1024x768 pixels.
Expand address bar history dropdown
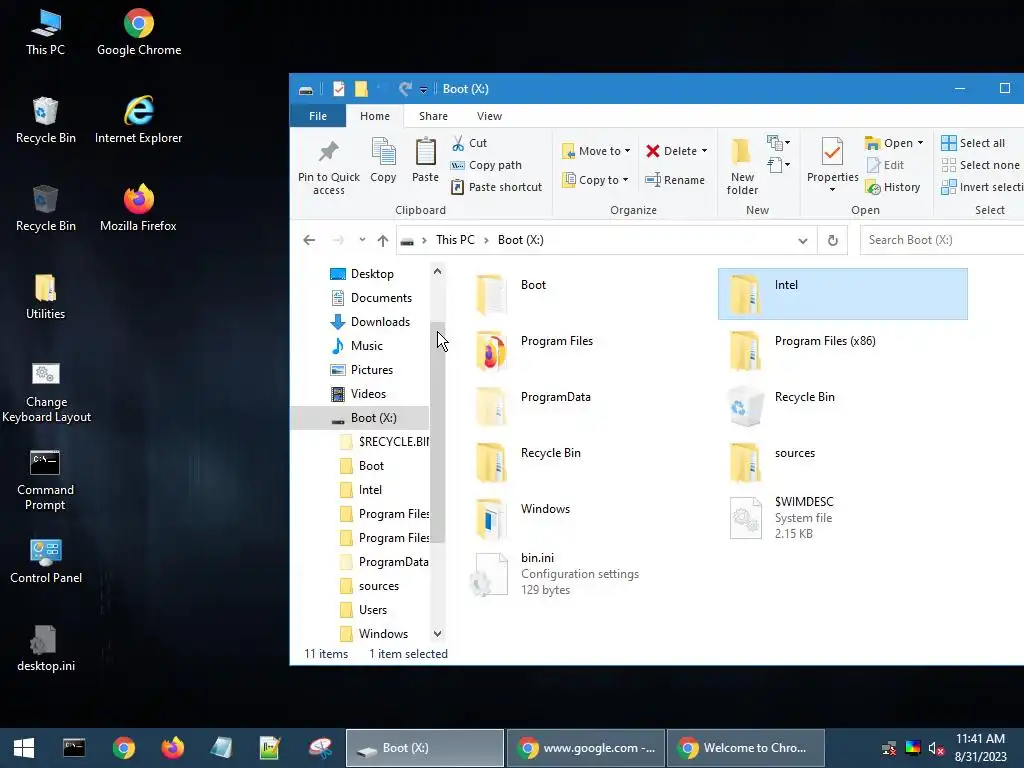803,240
